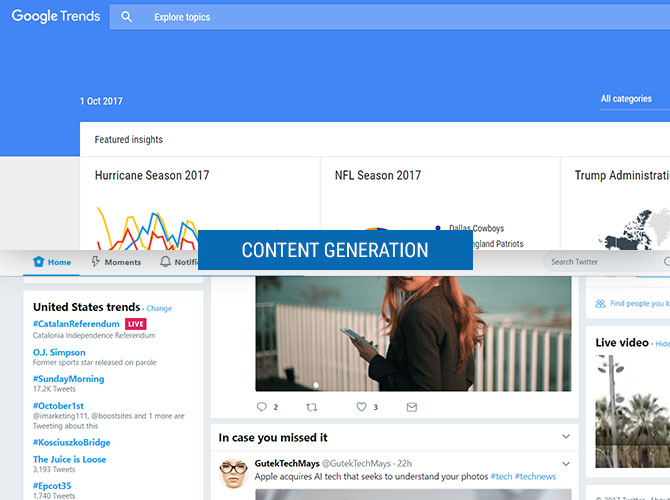Click the 1 Oct 2017 date label
Screen dimensions: 670x500
tap(101, 101)
